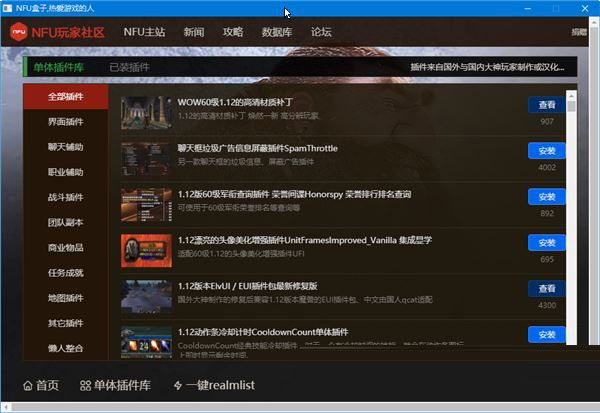
Task: Open the 新闻 navigation item
Action: pos(194,32)
